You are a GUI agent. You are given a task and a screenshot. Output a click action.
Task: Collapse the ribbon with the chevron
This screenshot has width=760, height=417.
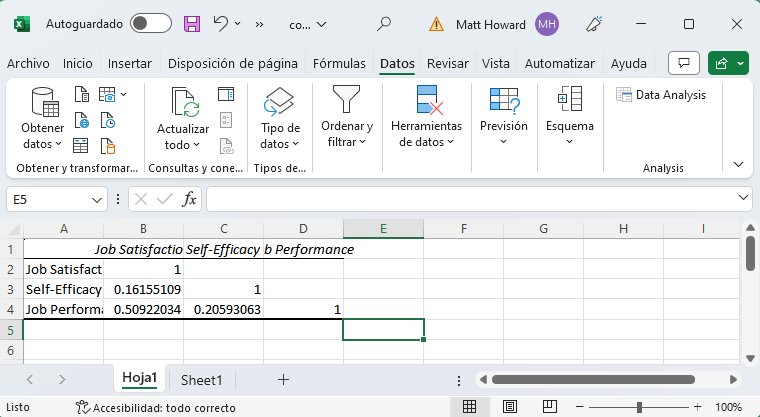[739, 164]
